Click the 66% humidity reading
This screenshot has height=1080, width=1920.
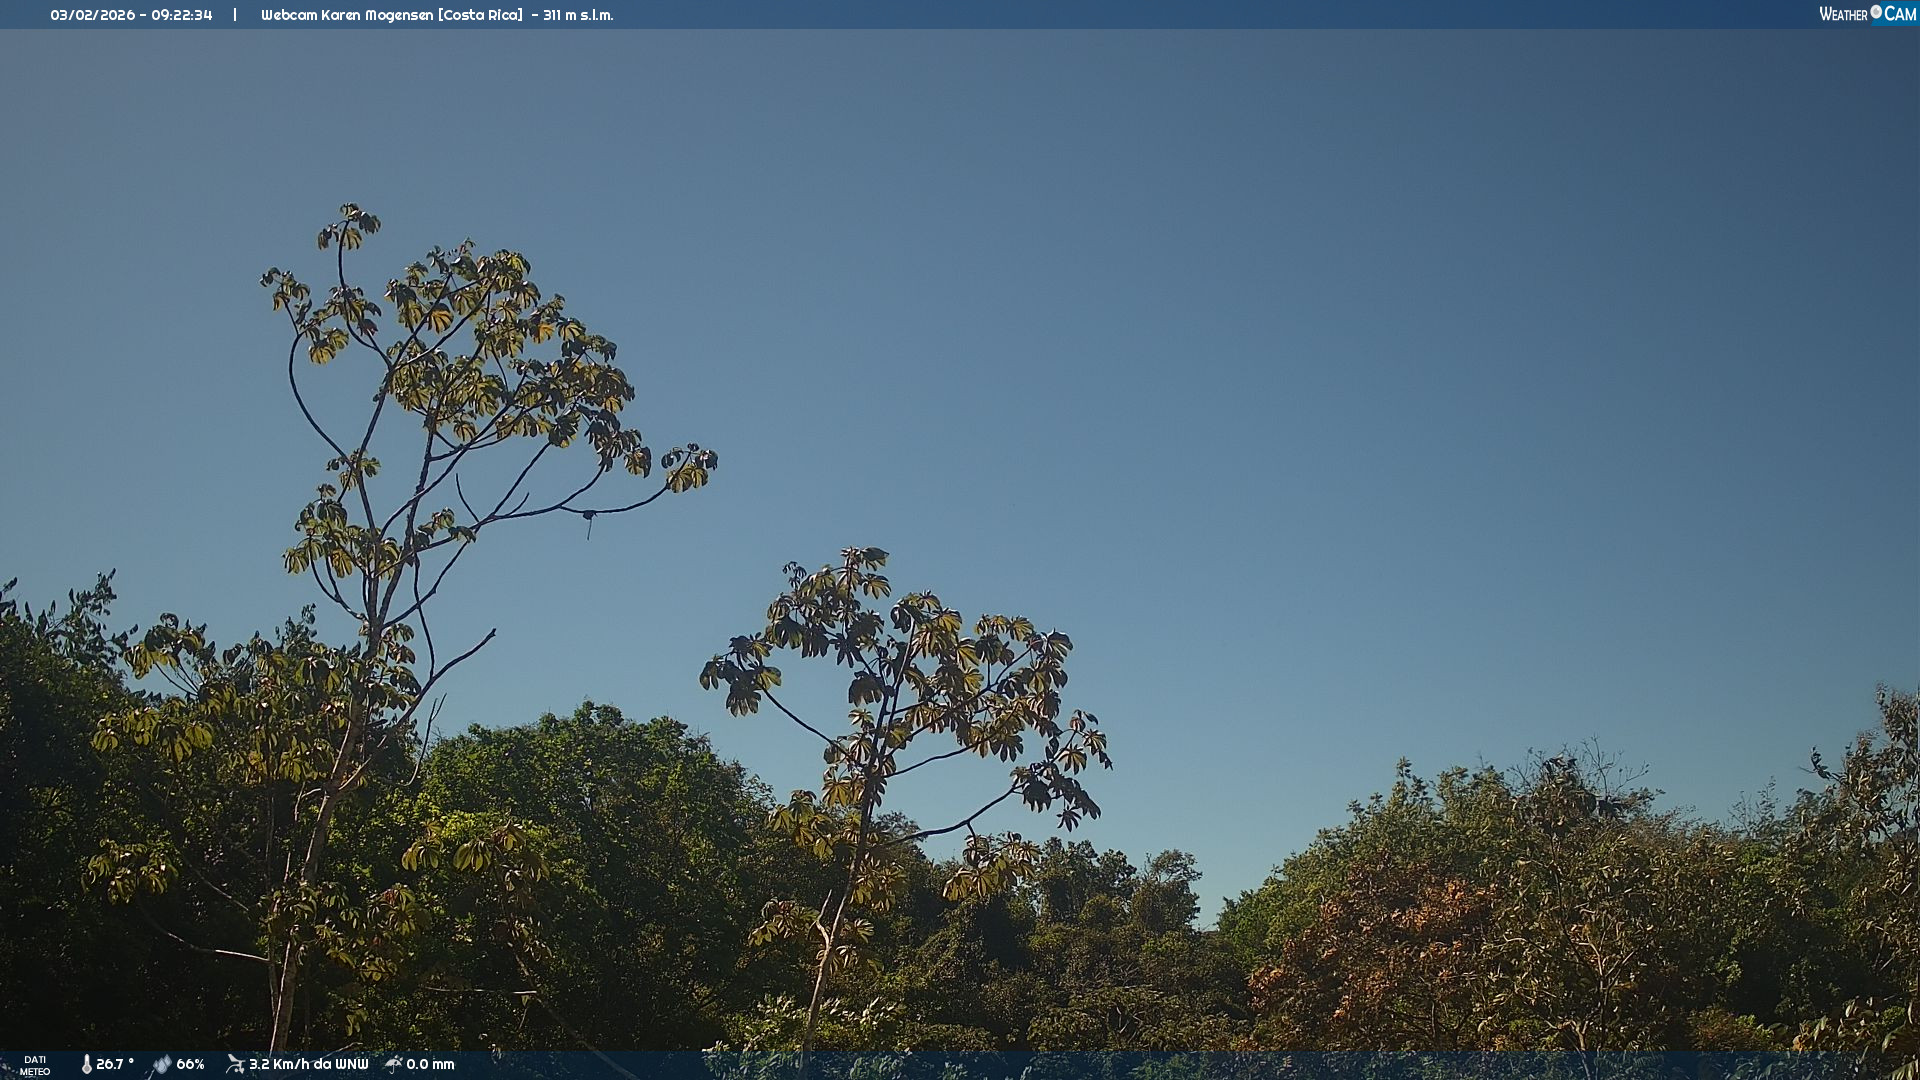(190, 1064)
